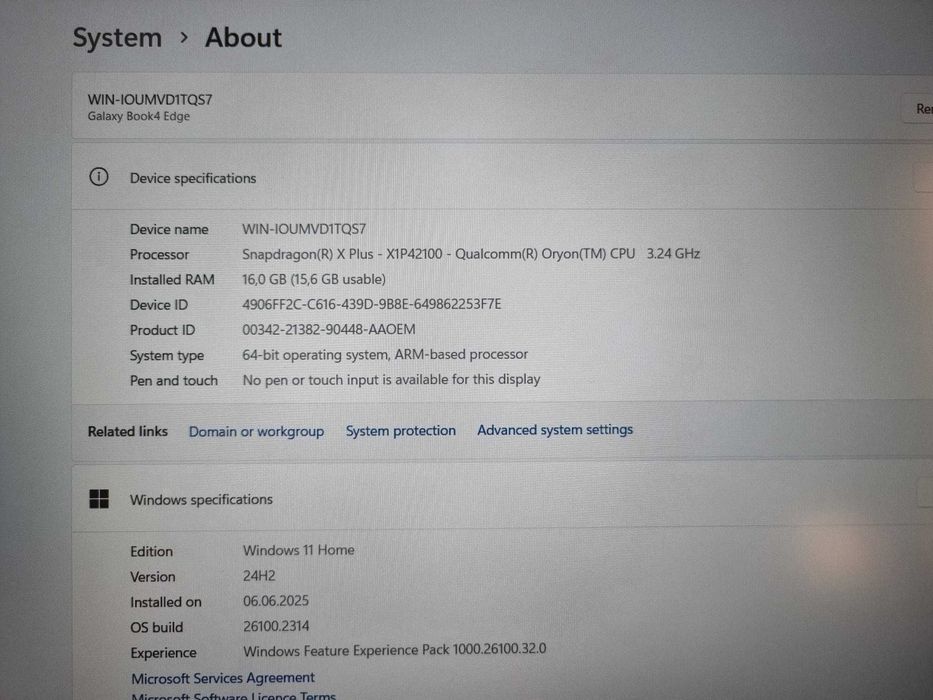
Task: Select Device name value WIN-IOUMVD1TQS7
Action: coord(304,229)
